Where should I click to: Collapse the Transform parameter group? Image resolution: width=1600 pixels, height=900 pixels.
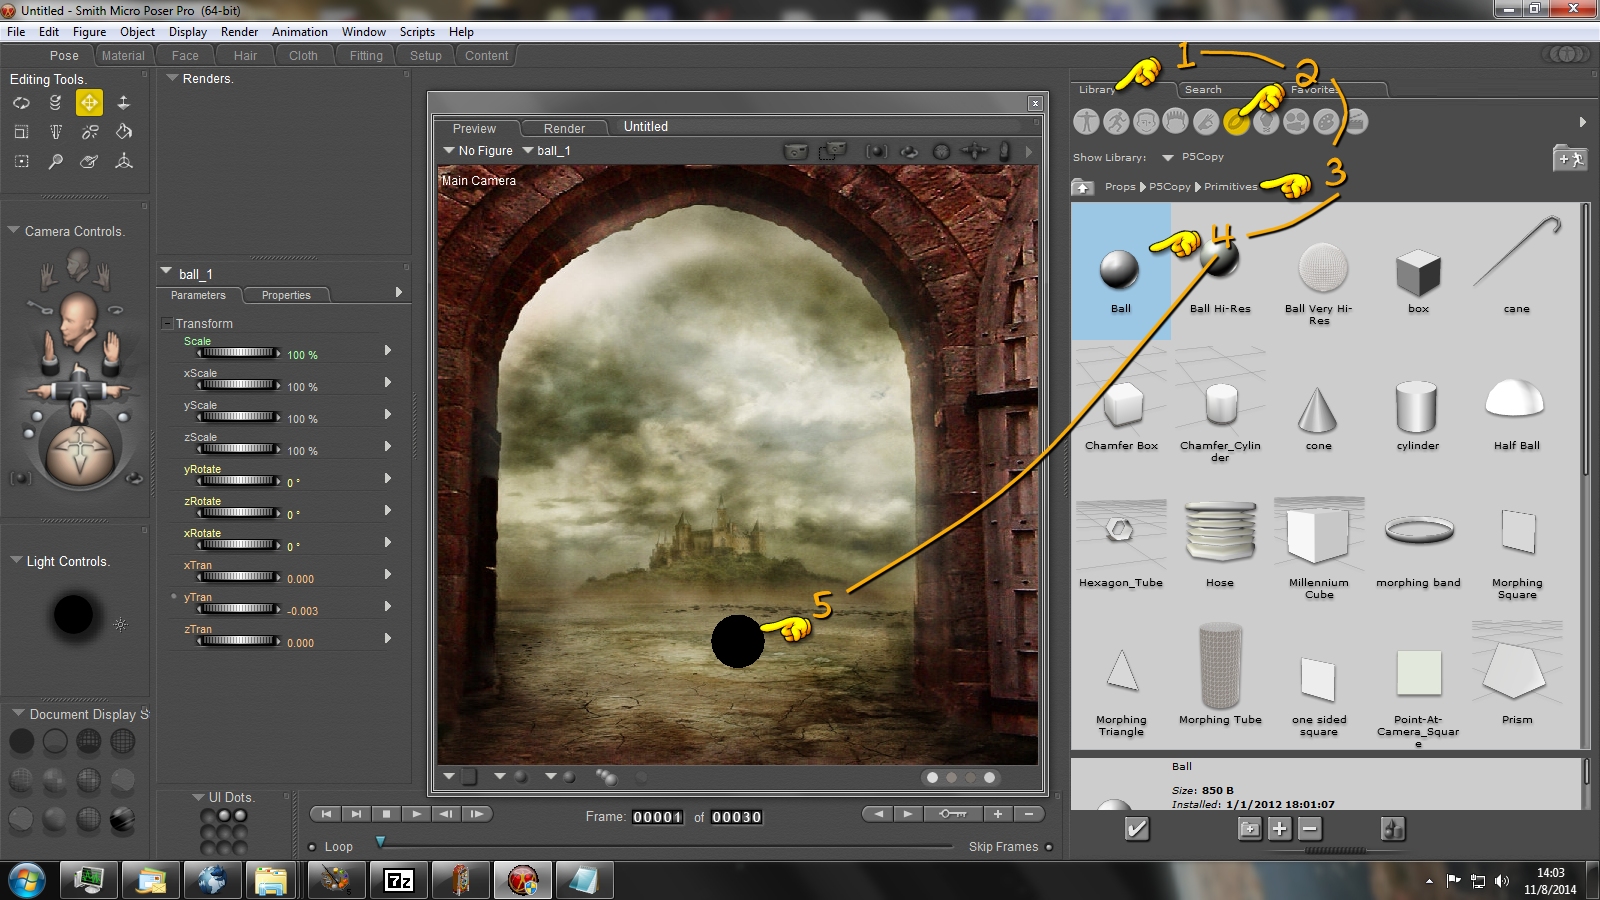click(167, 324)
